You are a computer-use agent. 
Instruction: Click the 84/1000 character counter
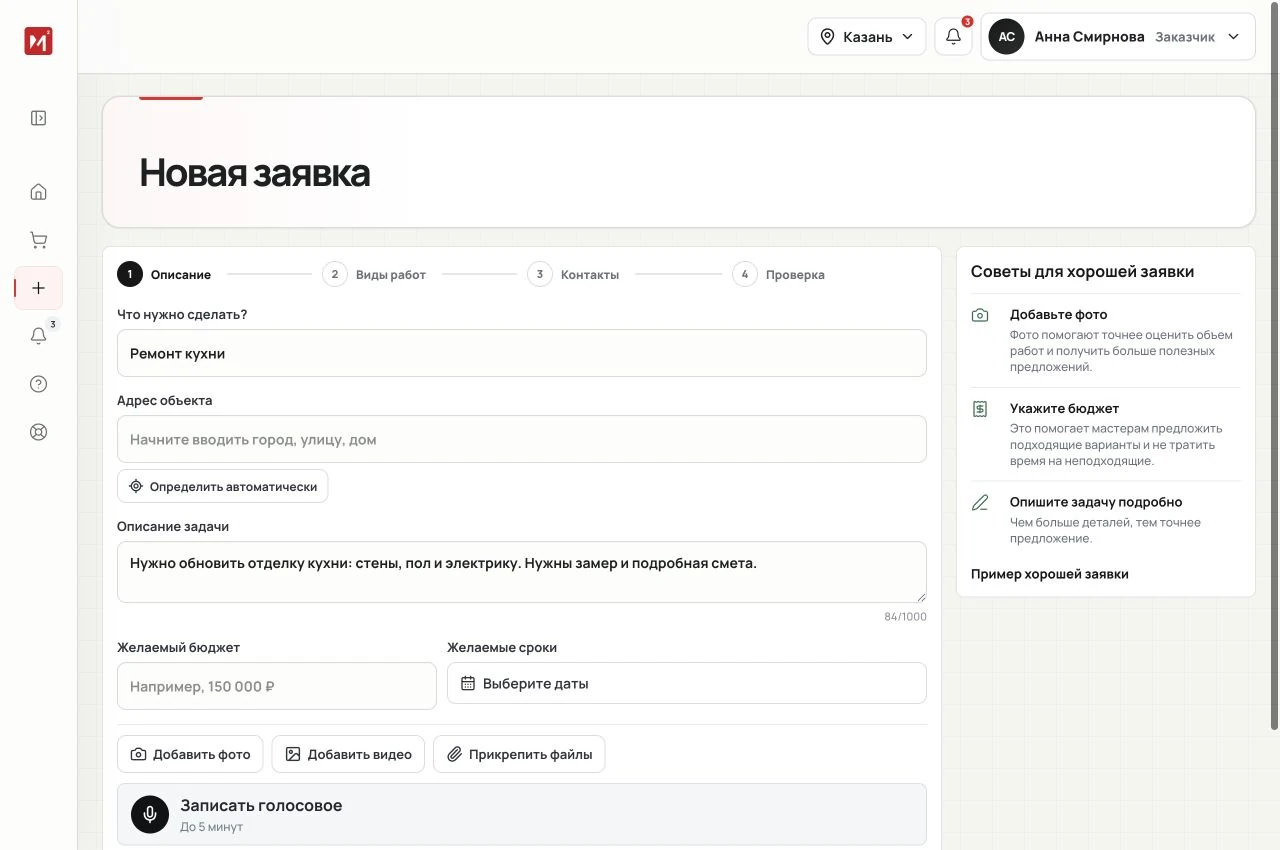tap(905, 617)
